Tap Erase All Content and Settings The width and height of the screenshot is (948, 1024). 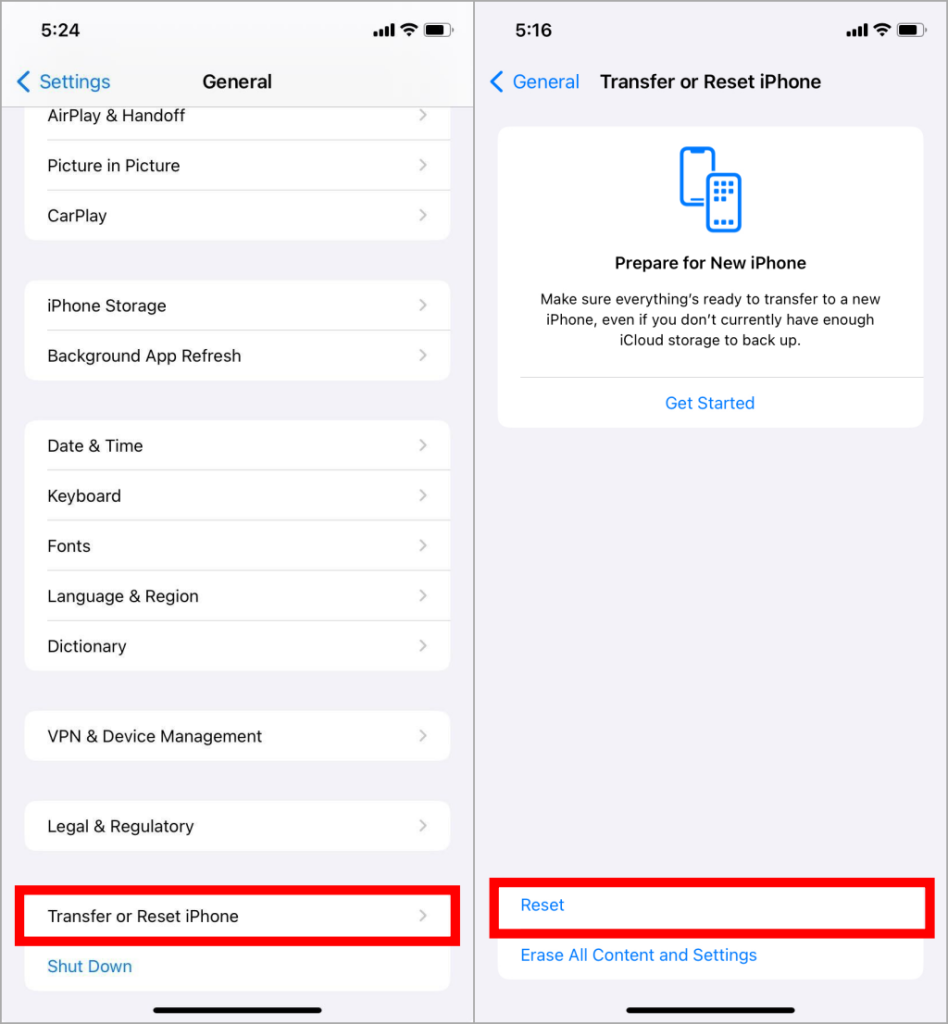pyautogui.click(x=639, y=955)
